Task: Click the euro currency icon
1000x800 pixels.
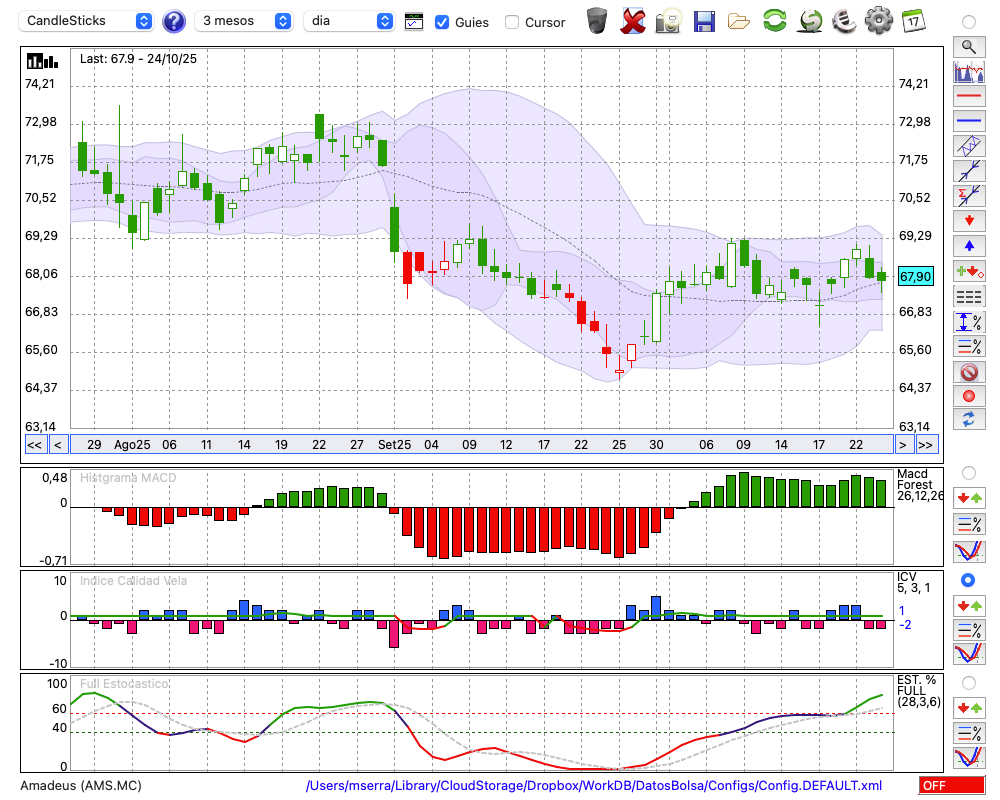Action: pyautogui.click(x=844, y=21)
